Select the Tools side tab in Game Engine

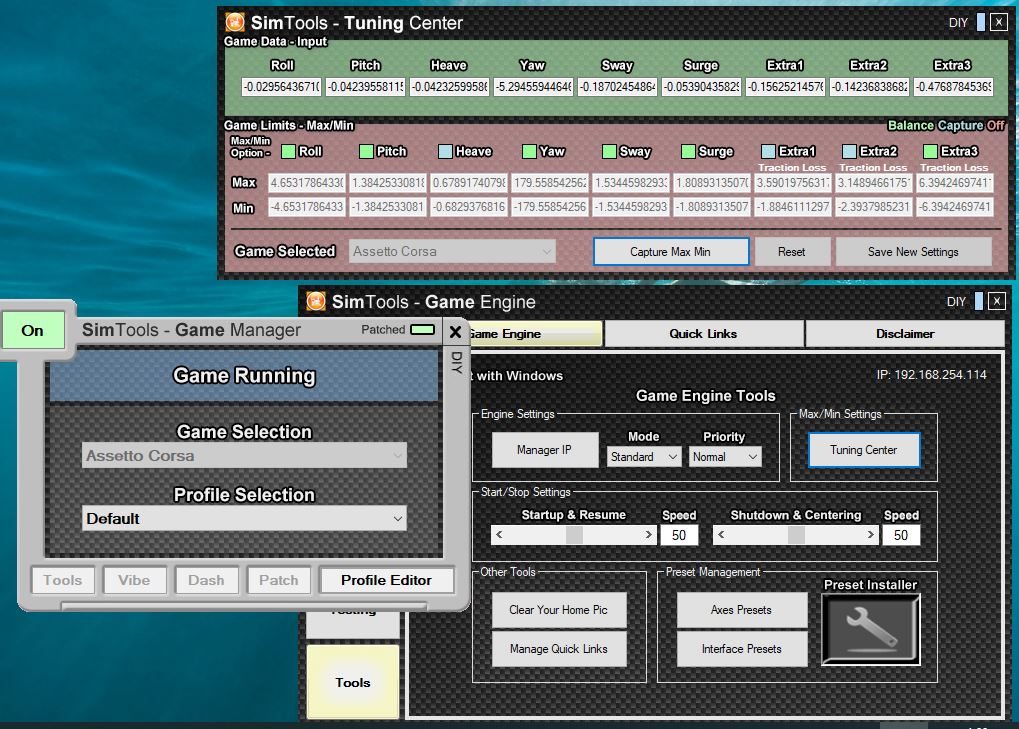point(353,682)
